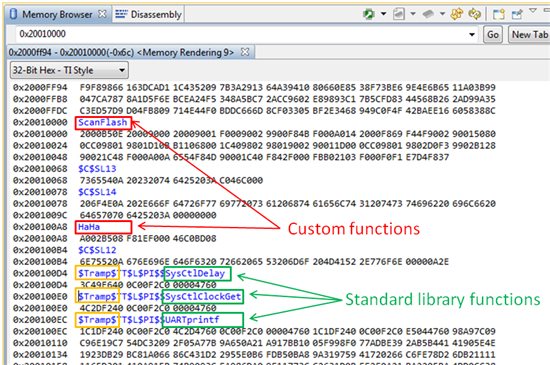
Task: Click memory value 1923DB29
Action: pyautogui.click(x=101, y=354)
